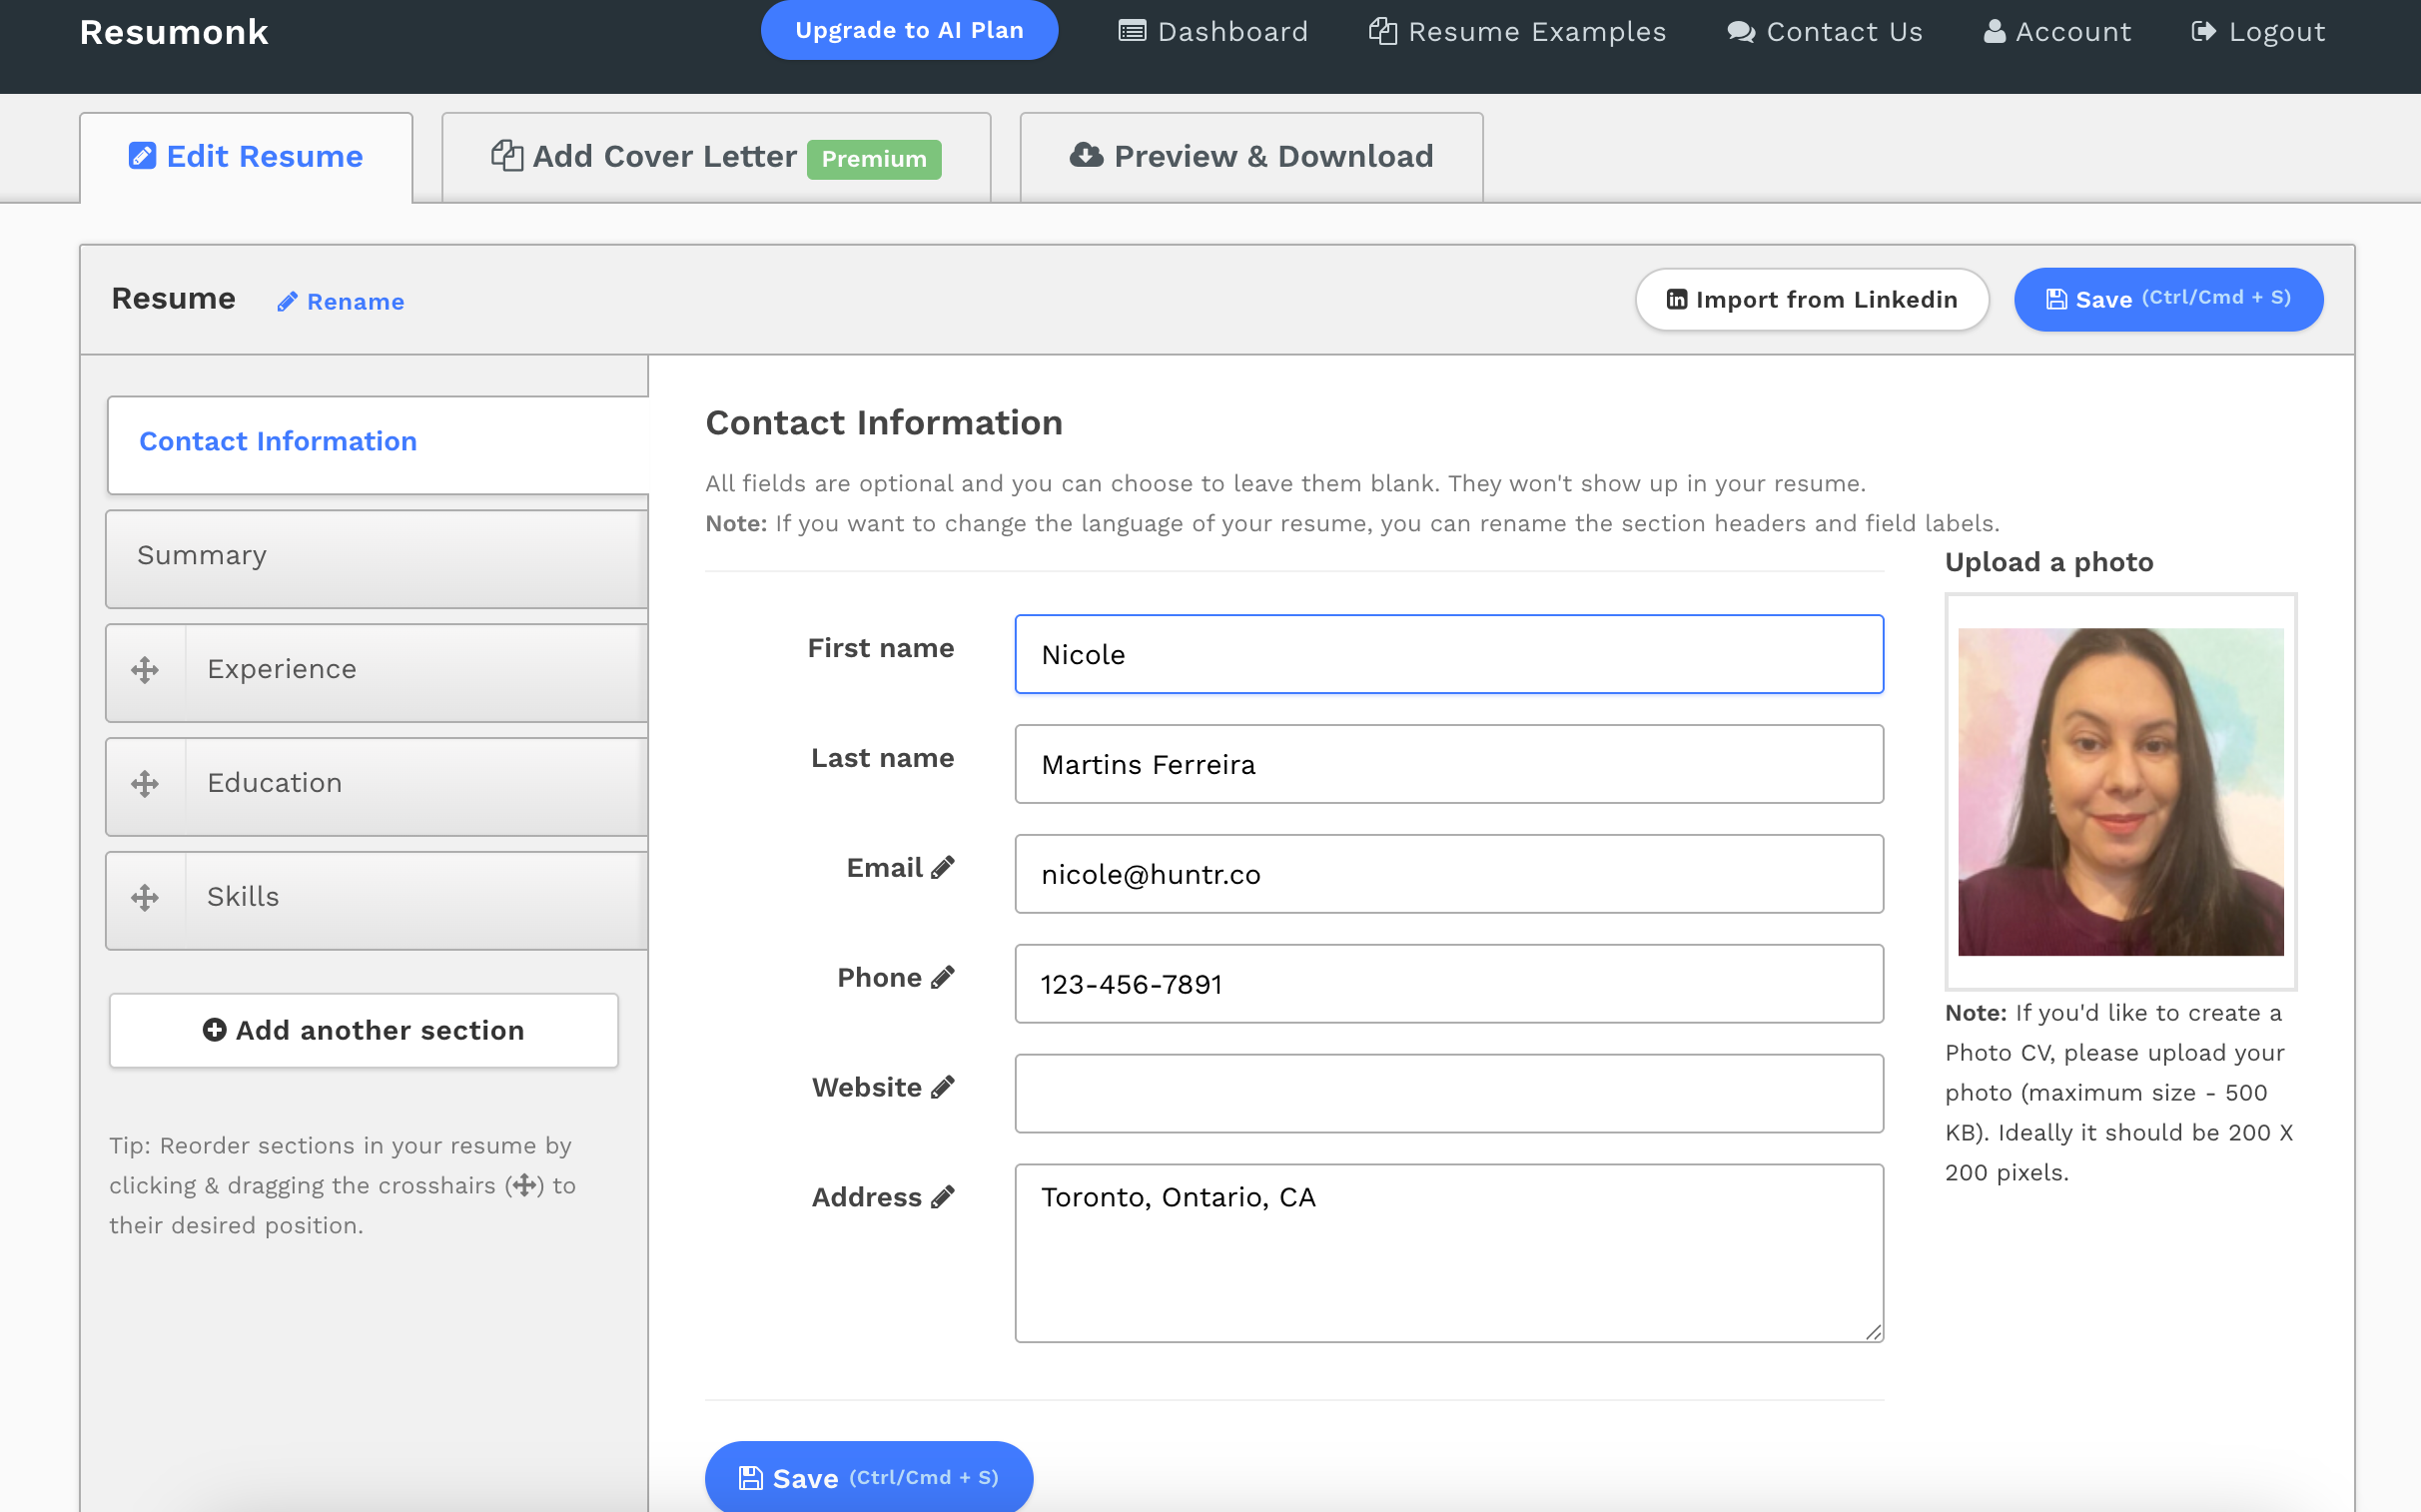Go to Resume Examples in navigation

pos(1517,32)
